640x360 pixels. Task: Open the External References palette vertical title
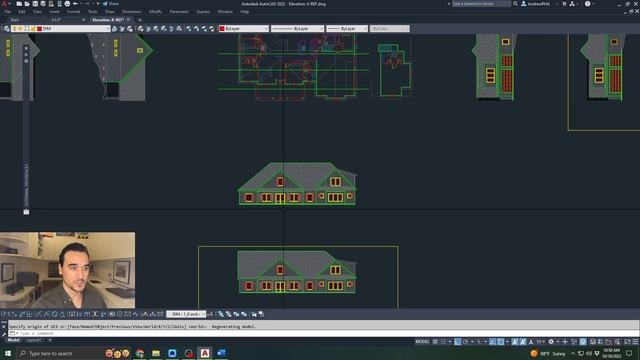tap(27, 185)
